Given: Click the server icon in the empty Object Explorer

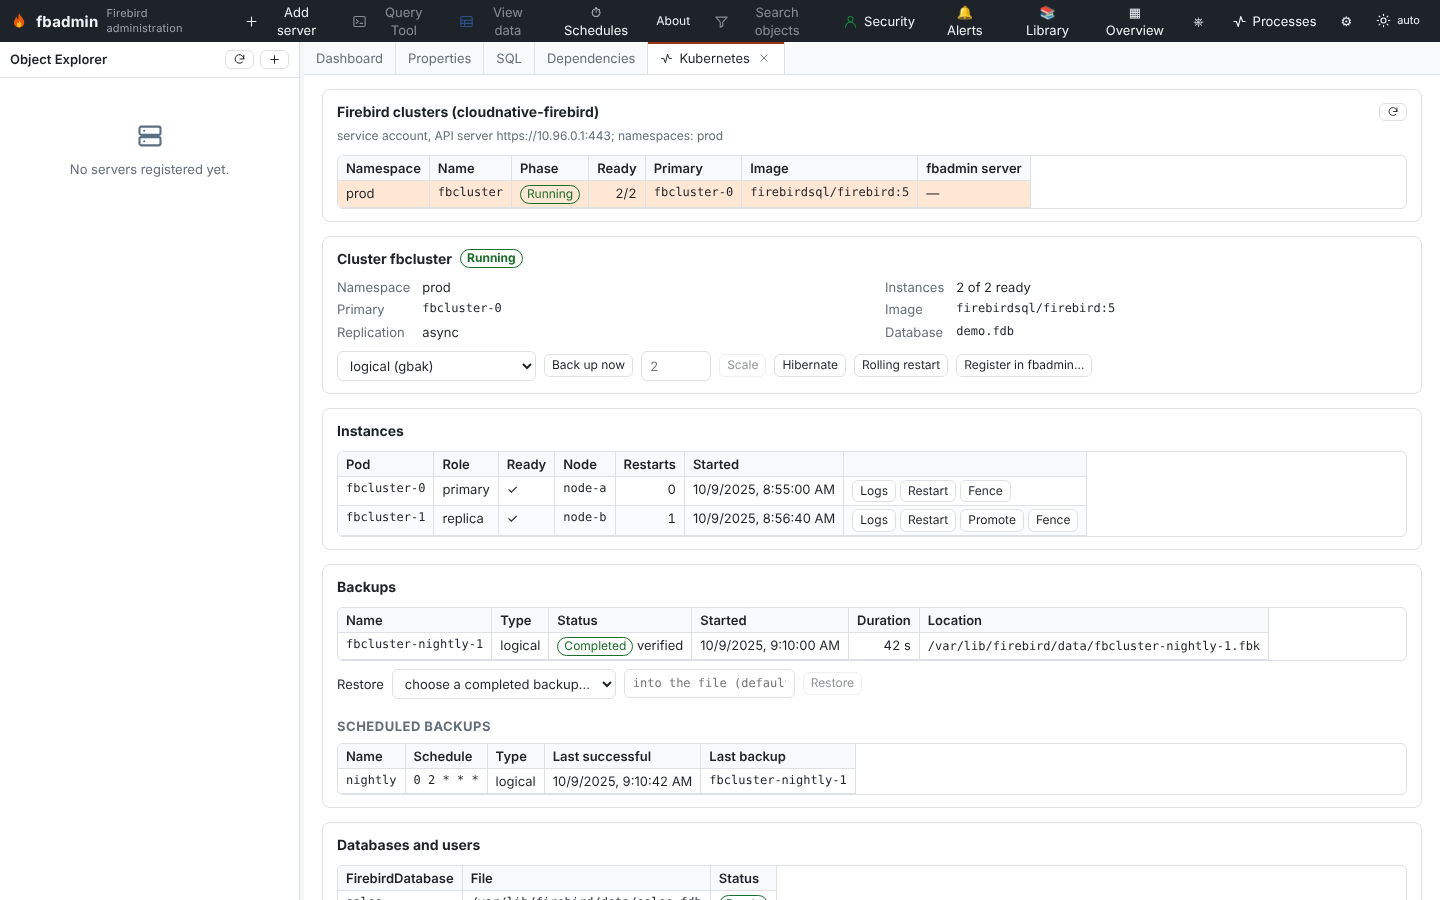Looking at the screenshot, I should (150, 136).
